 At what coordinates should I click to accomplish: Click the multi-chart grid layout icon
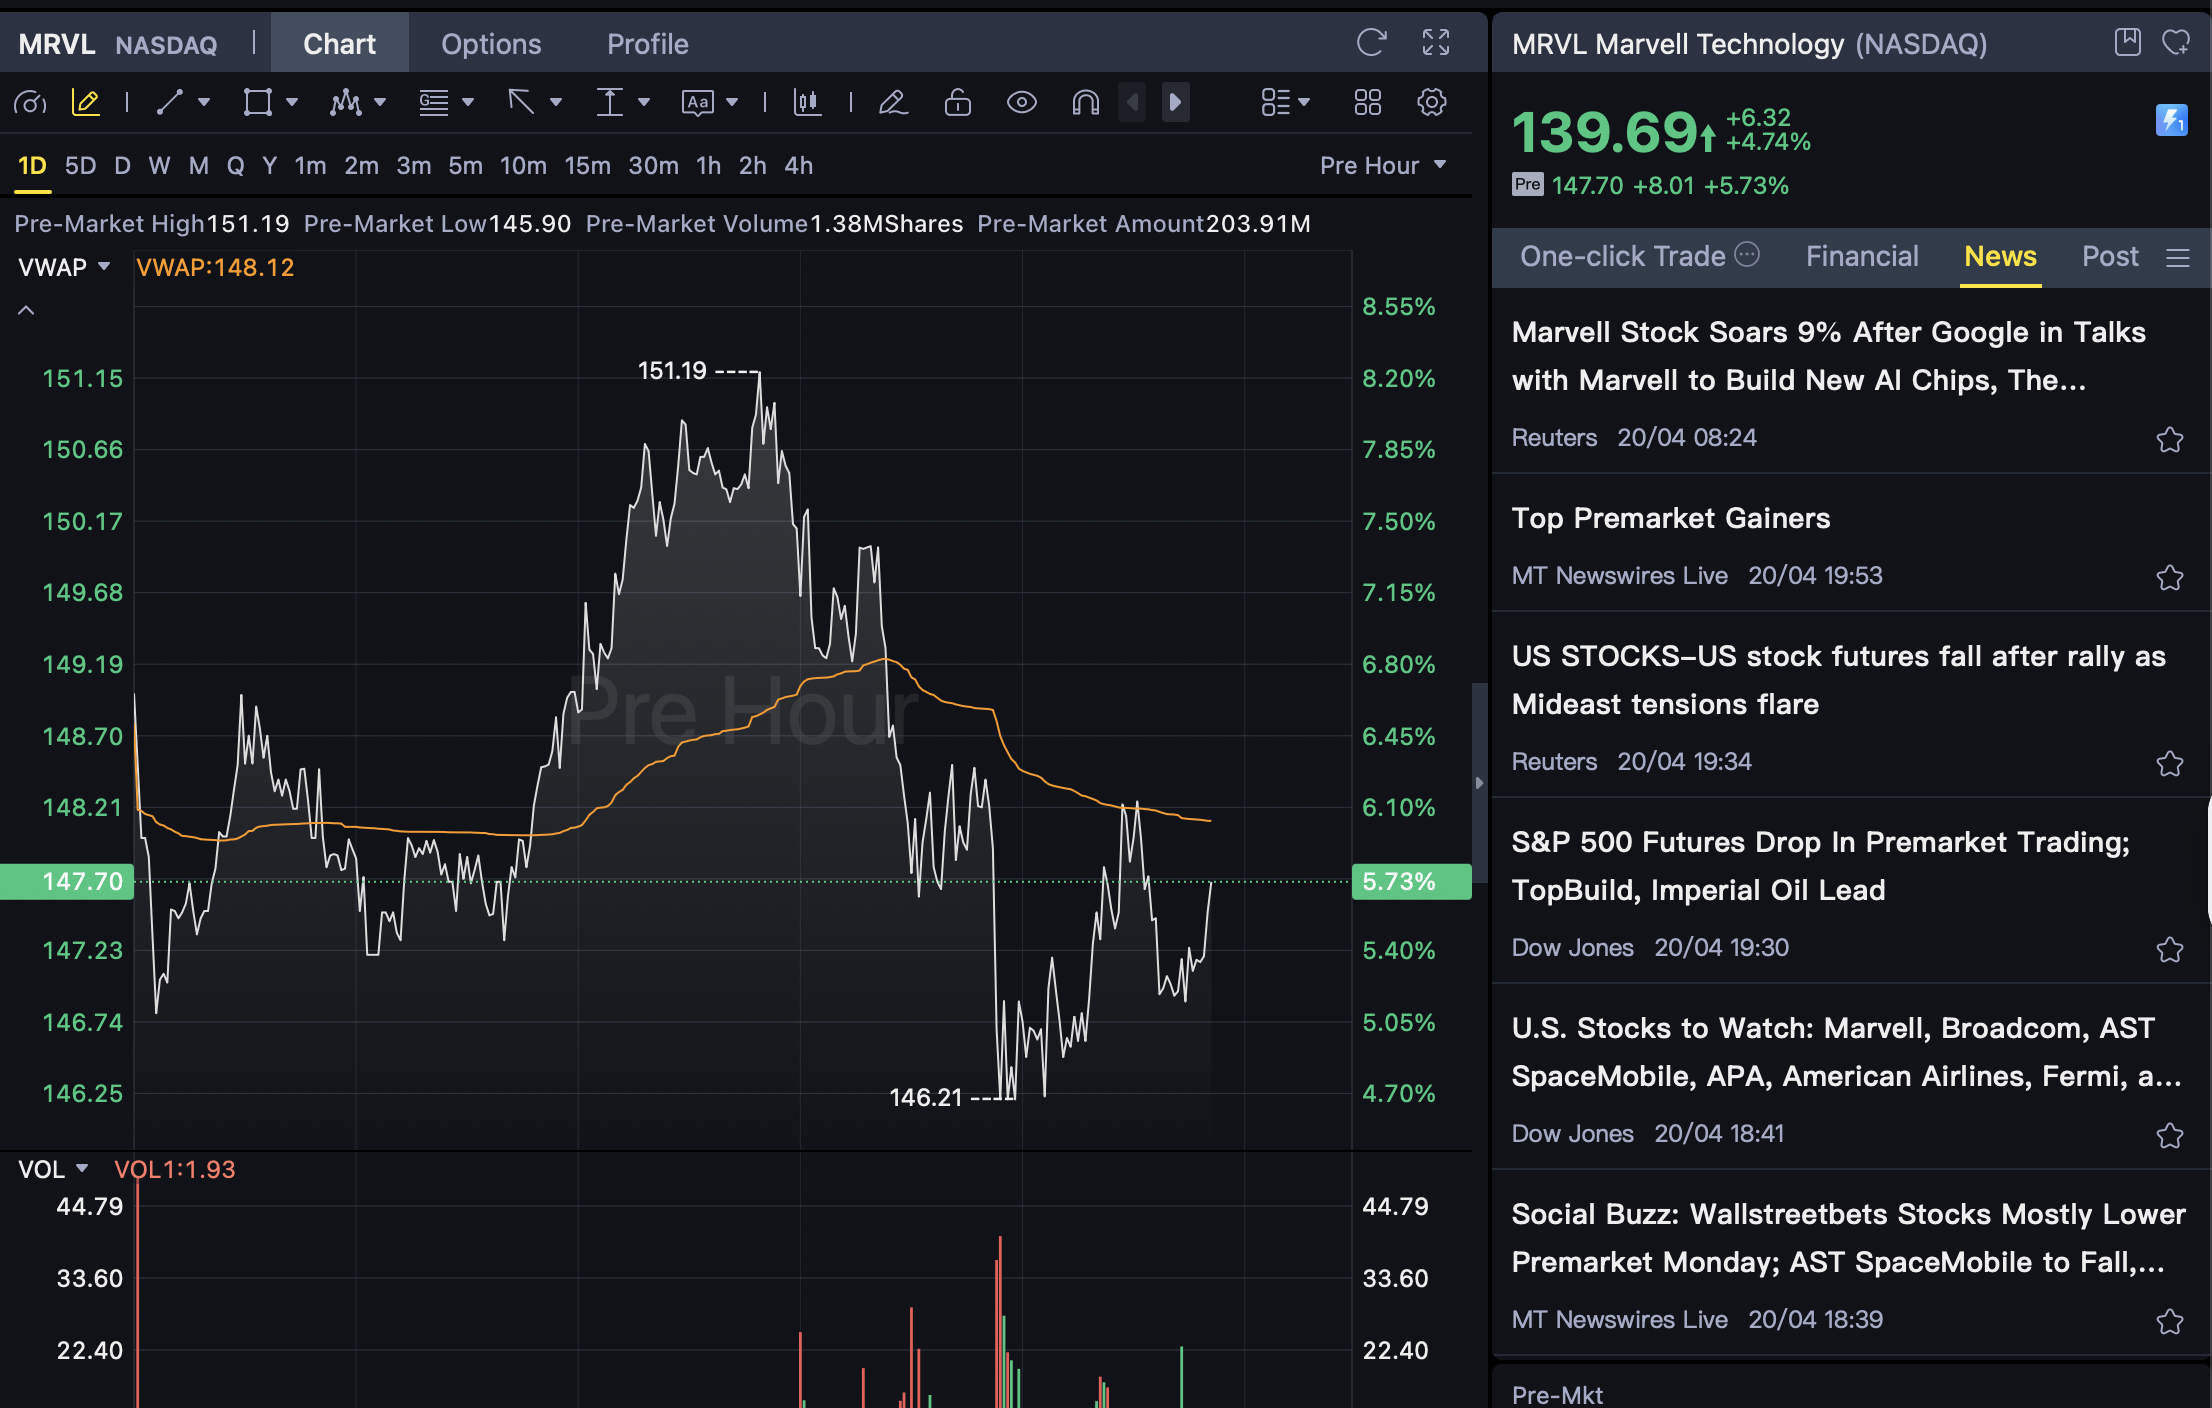pyautogui.click(x=1367, y=102)
